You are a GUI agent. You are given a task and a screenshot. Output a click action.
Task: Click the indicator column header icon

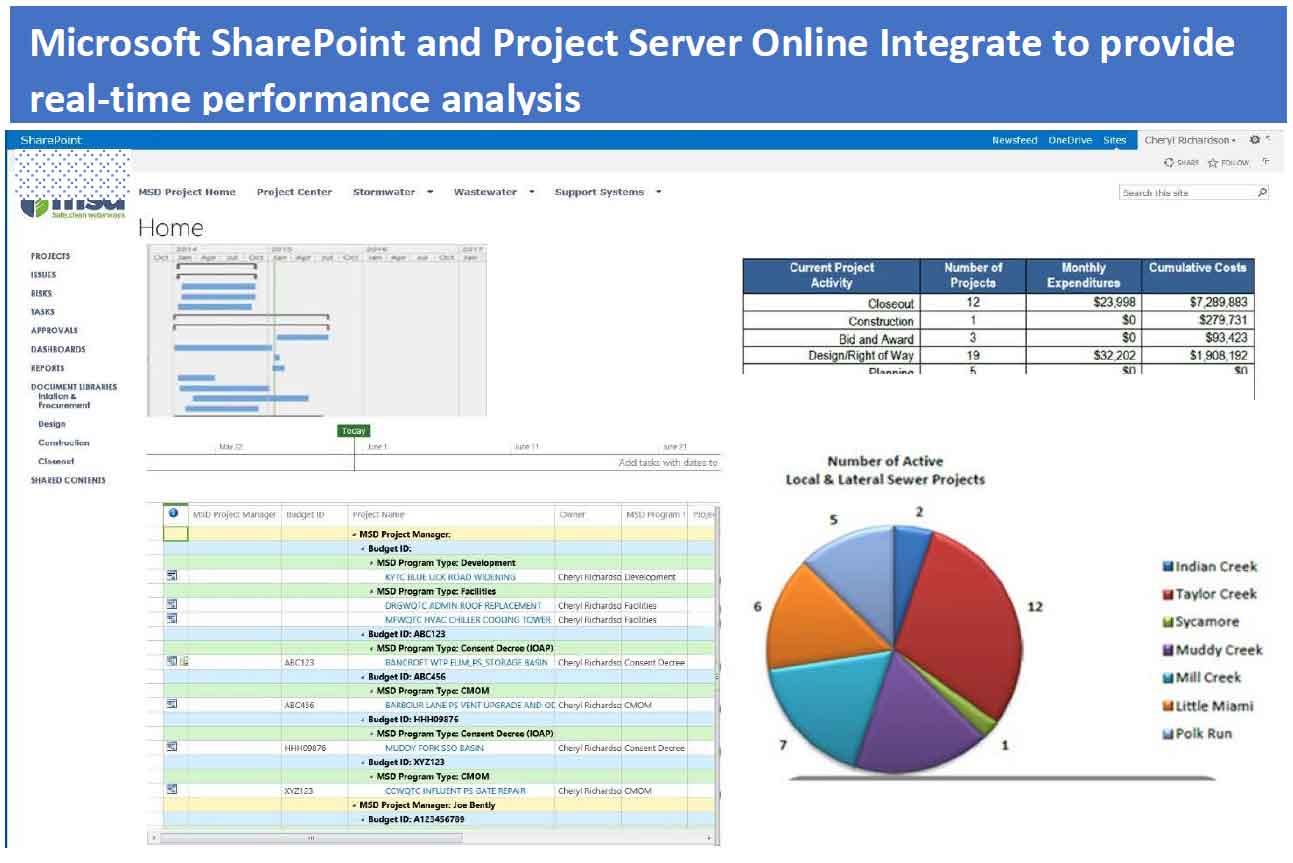[x=173, y=513]
